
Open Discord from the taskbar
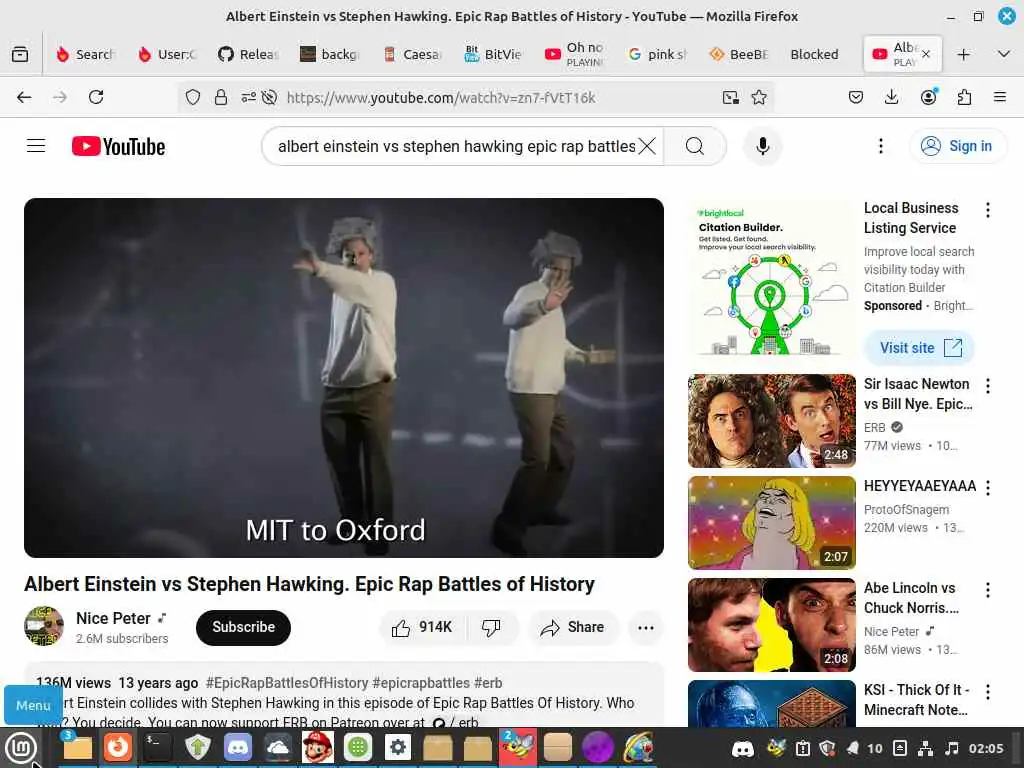[238, 747]
